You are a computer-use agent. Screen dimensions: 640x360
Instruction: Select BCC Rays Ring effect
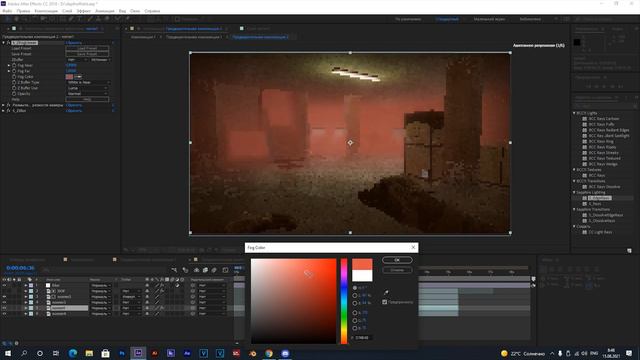[601, 142]
